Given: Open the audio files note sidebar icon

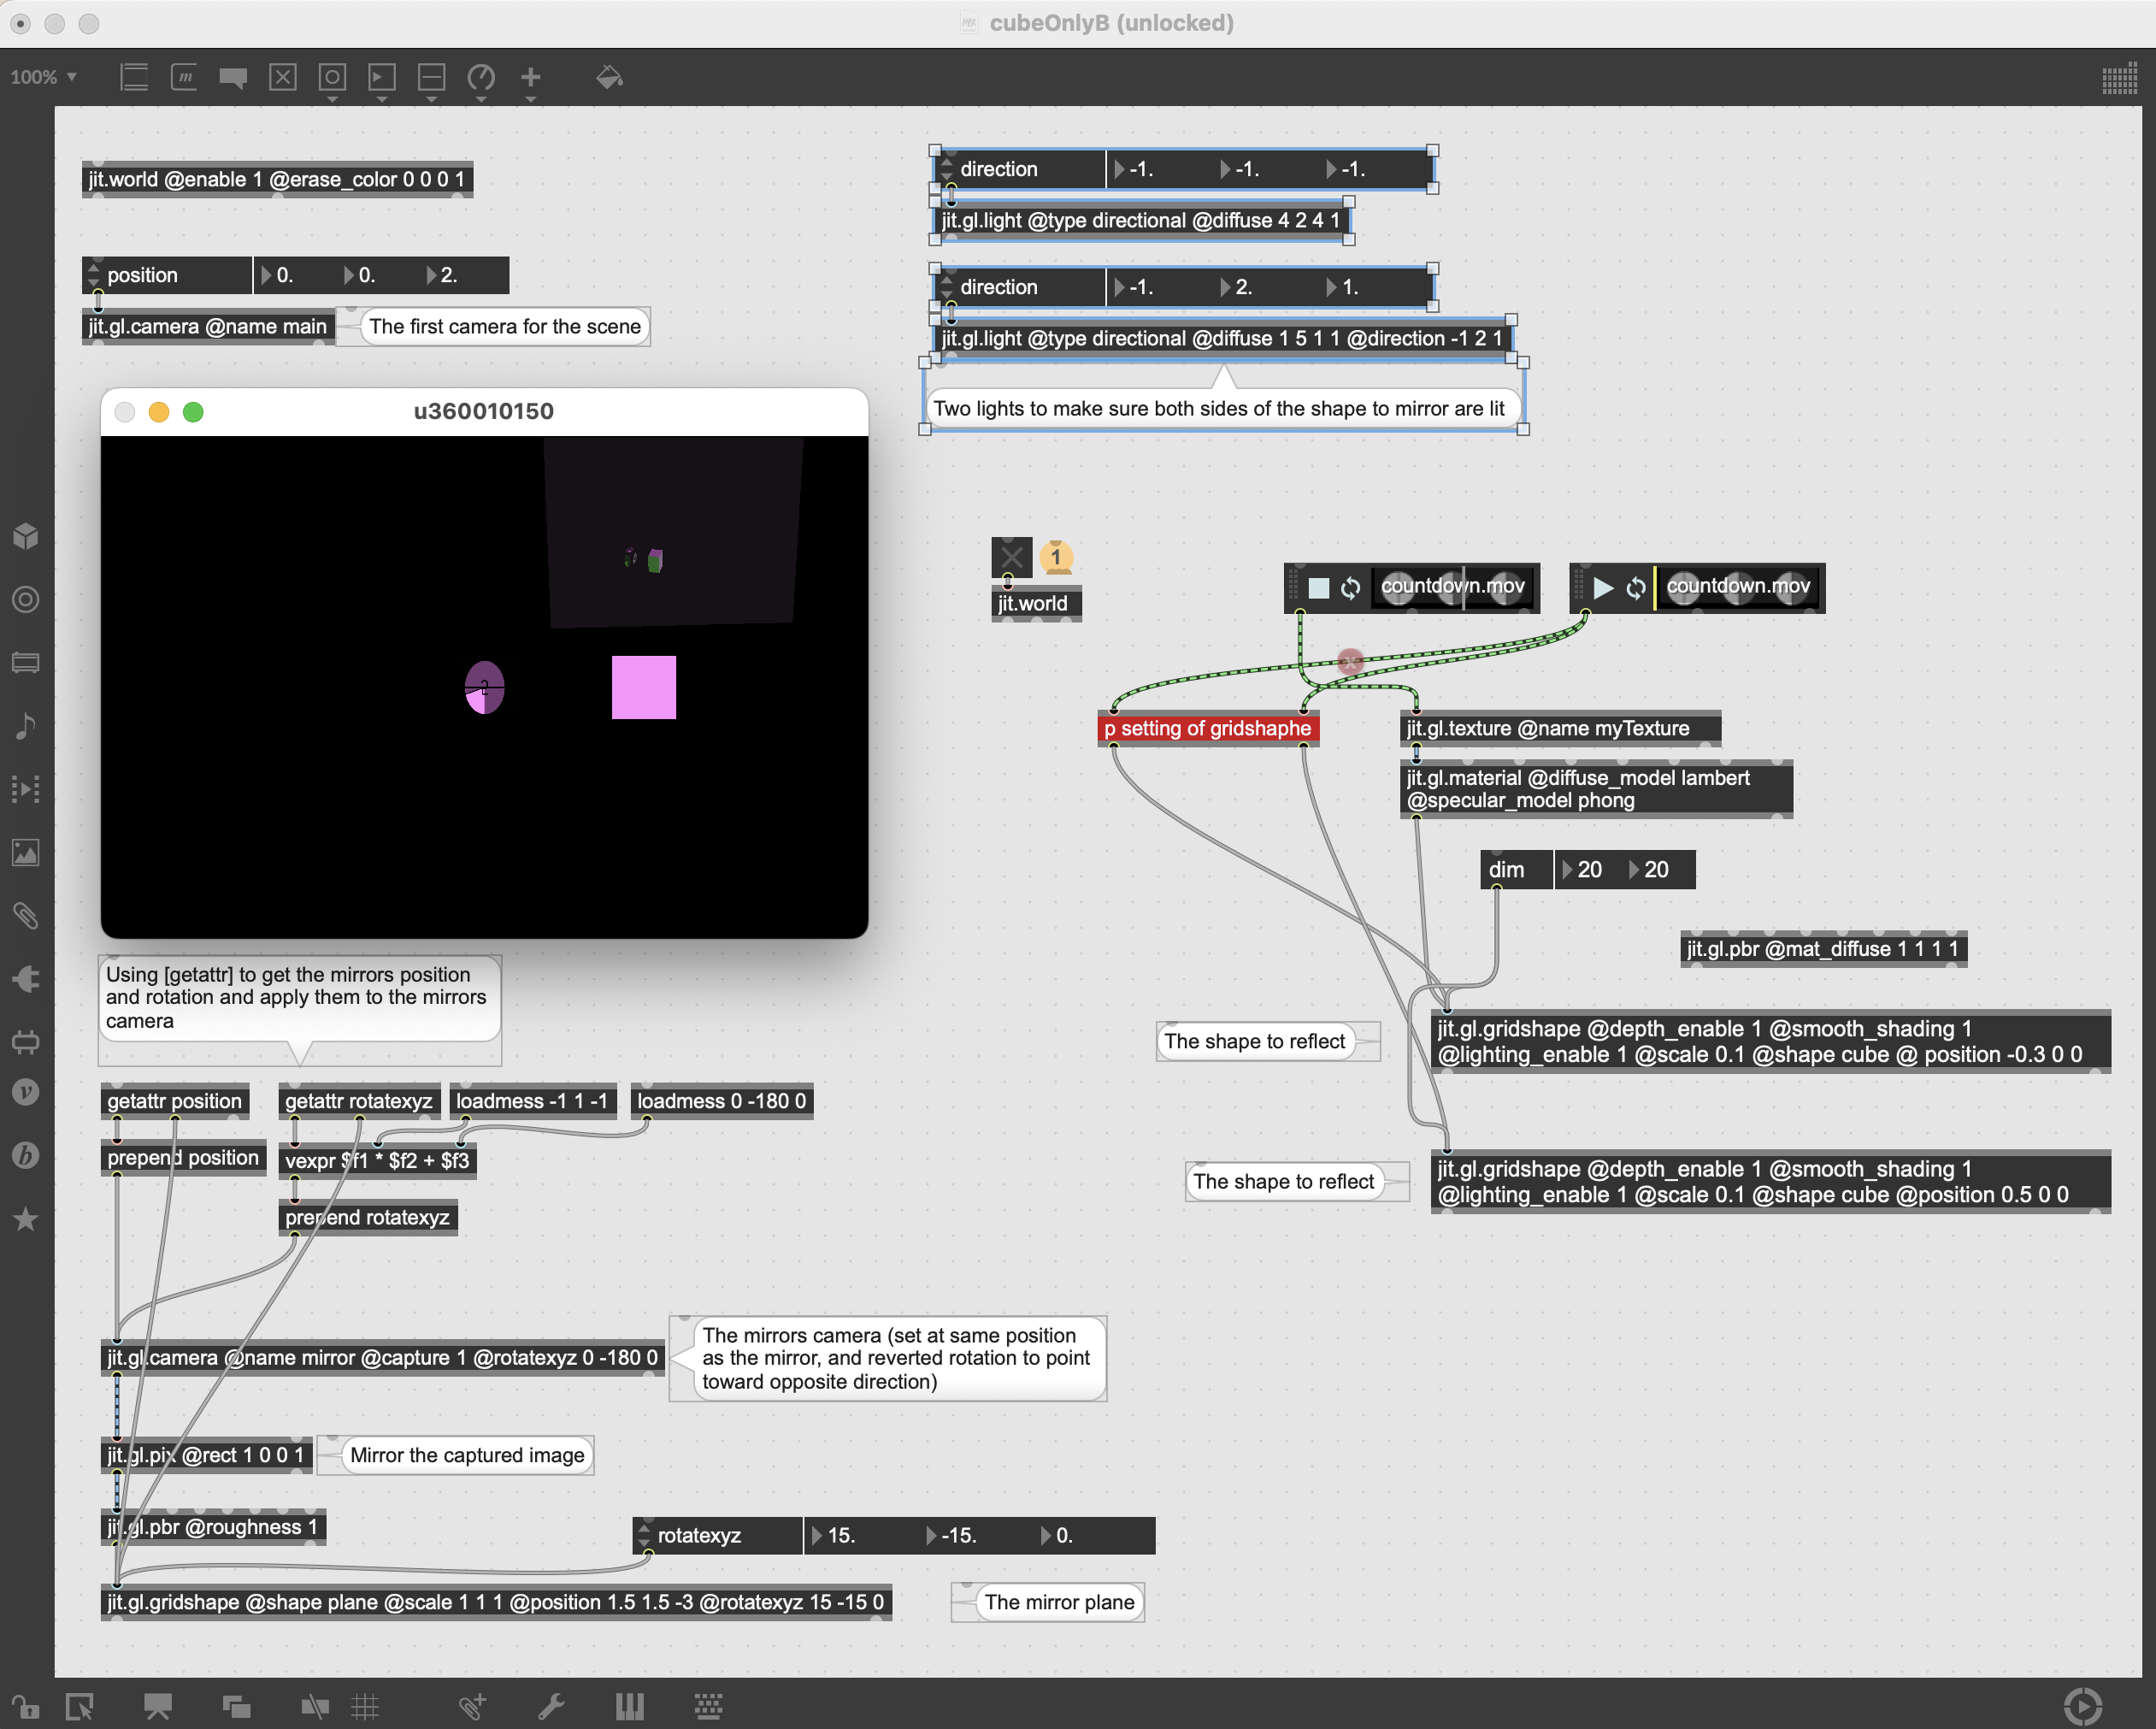Looking at the screenshot, I should tap(26, 725).
